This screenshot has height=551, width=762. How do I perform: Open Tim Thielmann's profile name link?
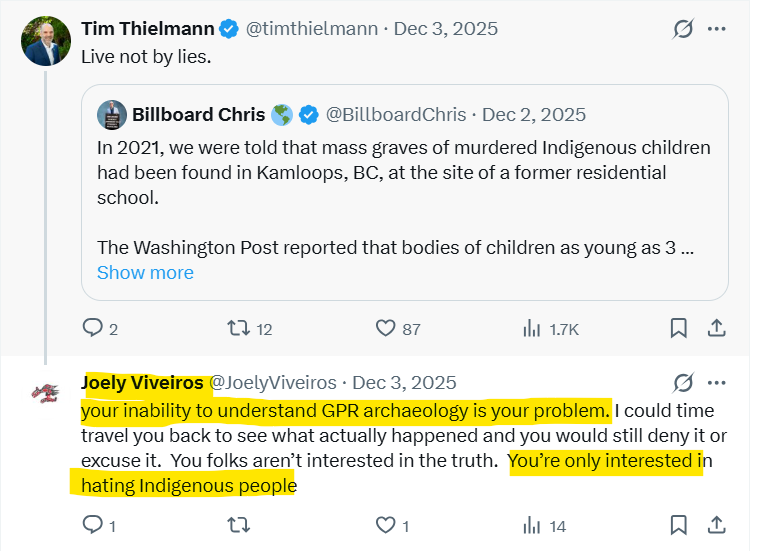(x=147, y=29)
